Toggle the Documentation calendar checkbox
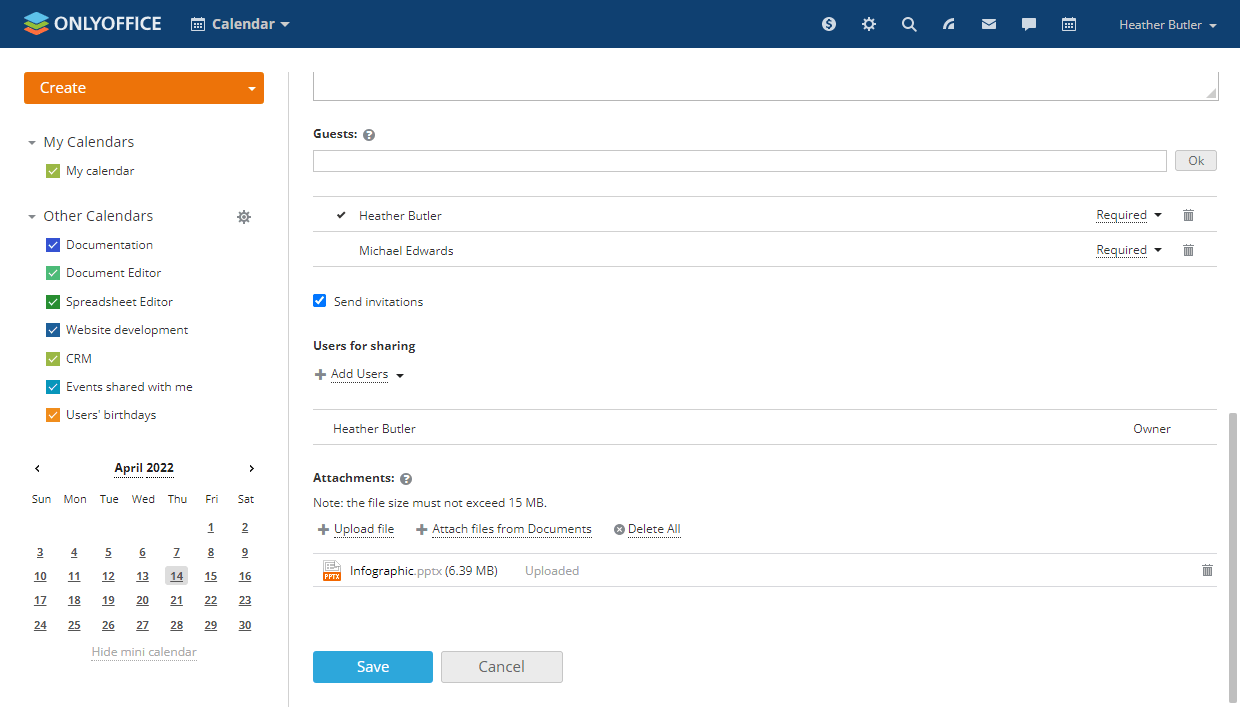 coord(53,245)
